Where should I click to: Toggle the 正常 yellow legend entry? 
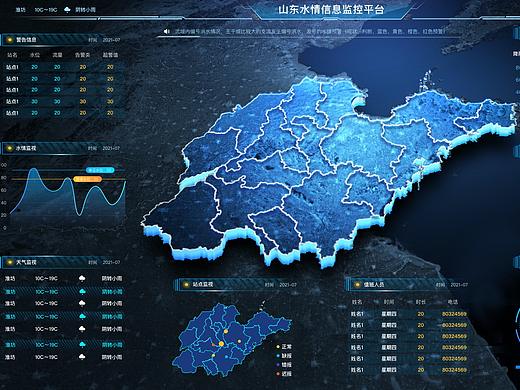click(284, 347)
